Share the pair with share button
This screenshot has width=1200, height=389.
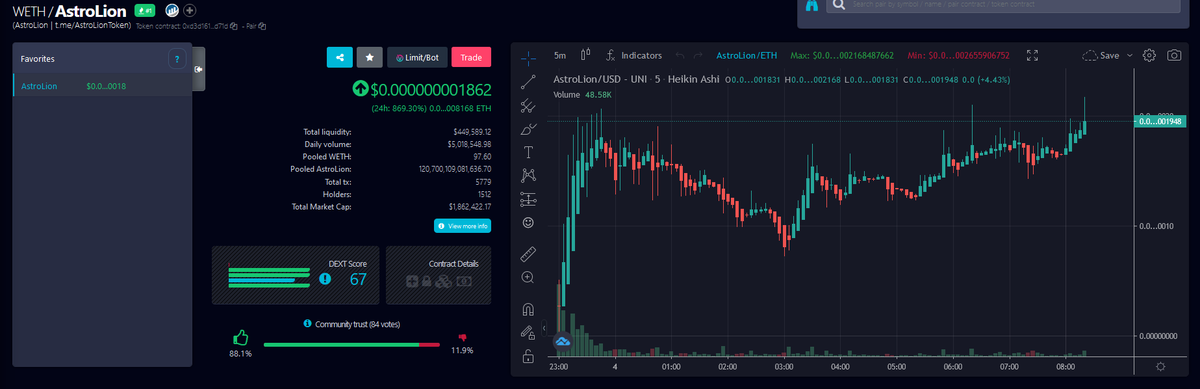pyautogui.click(x=340, y=57)
